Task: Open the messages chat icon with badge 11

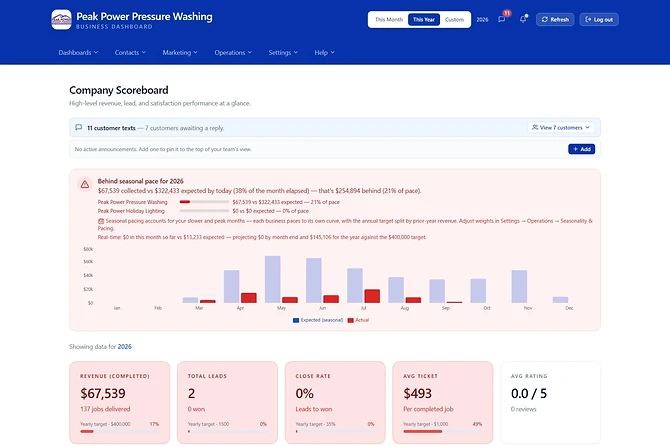Action: (x=502, y=19)
